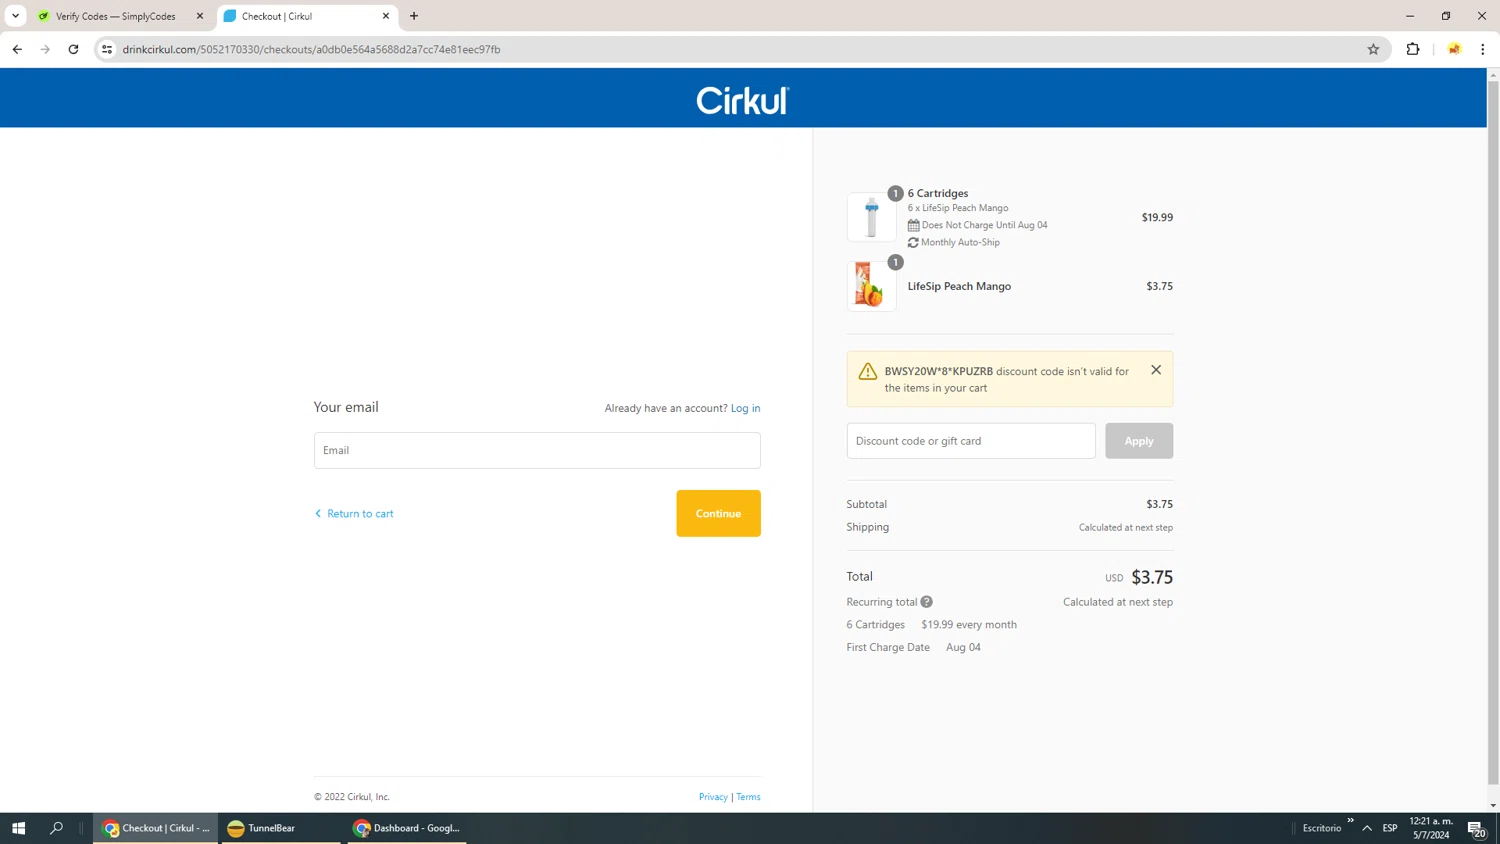Open the Chrome three-dot menu
This screenshot has height=844, width=1500.
pos(1482,49)
